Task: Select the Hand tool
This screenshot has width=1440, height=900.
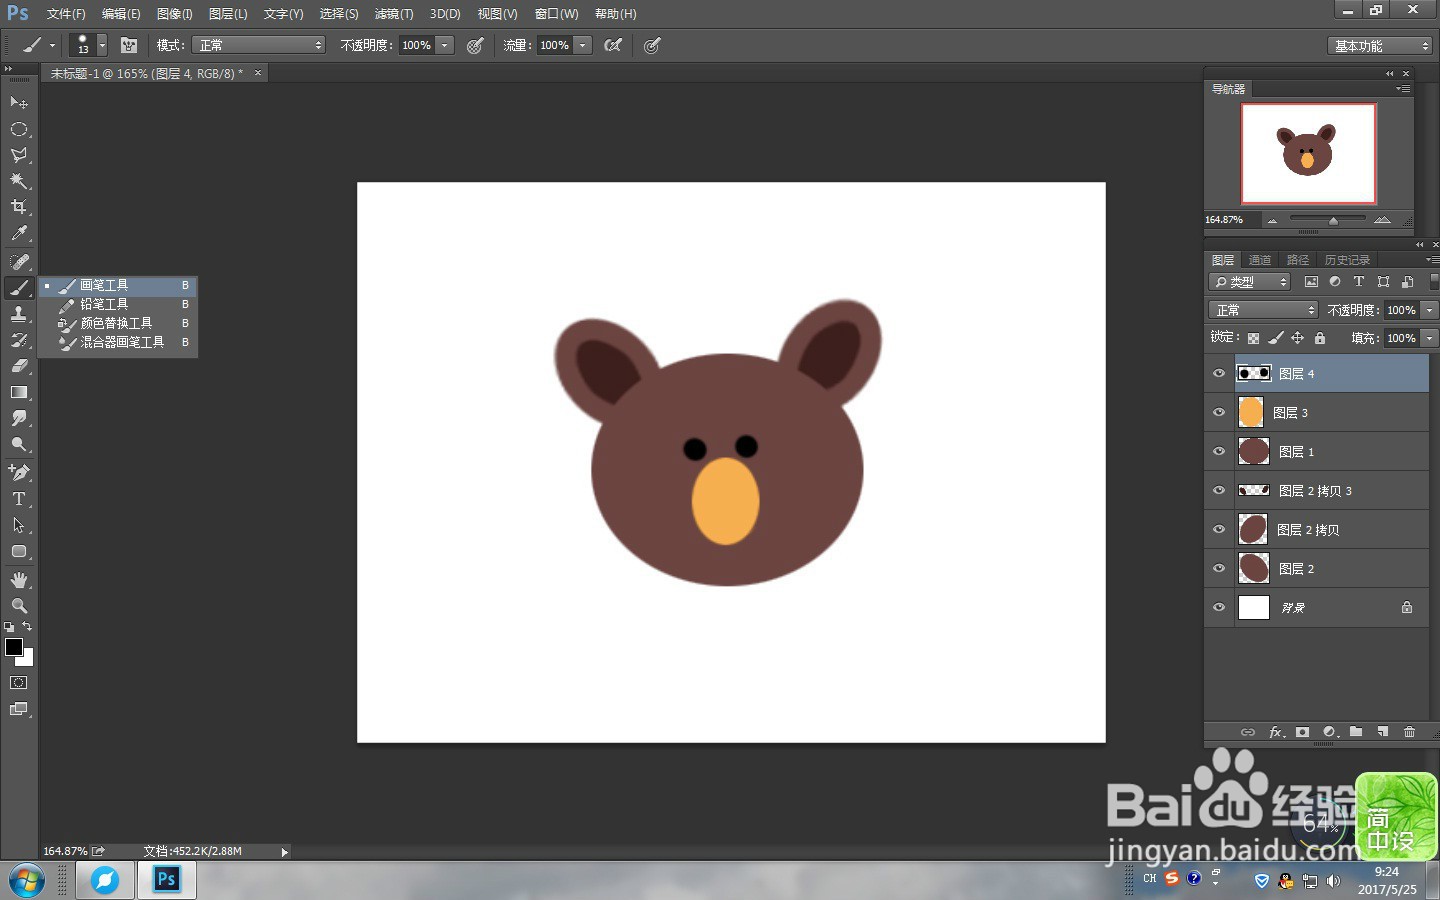Action: pos(19,580)
